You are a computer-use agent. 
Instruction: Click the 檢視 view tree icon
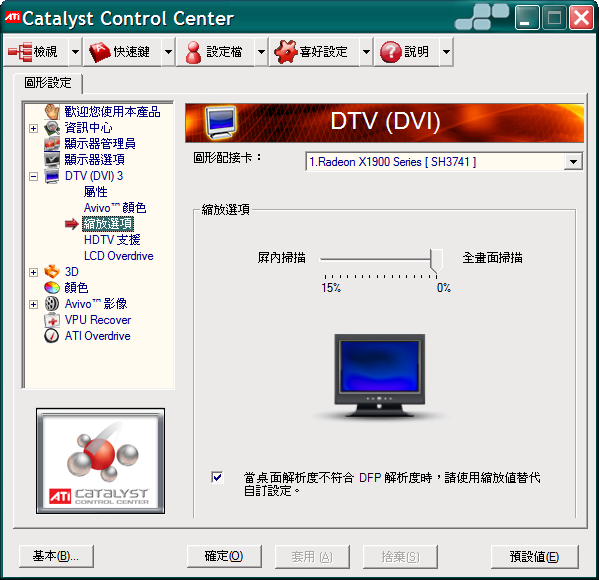click(20, 52)
